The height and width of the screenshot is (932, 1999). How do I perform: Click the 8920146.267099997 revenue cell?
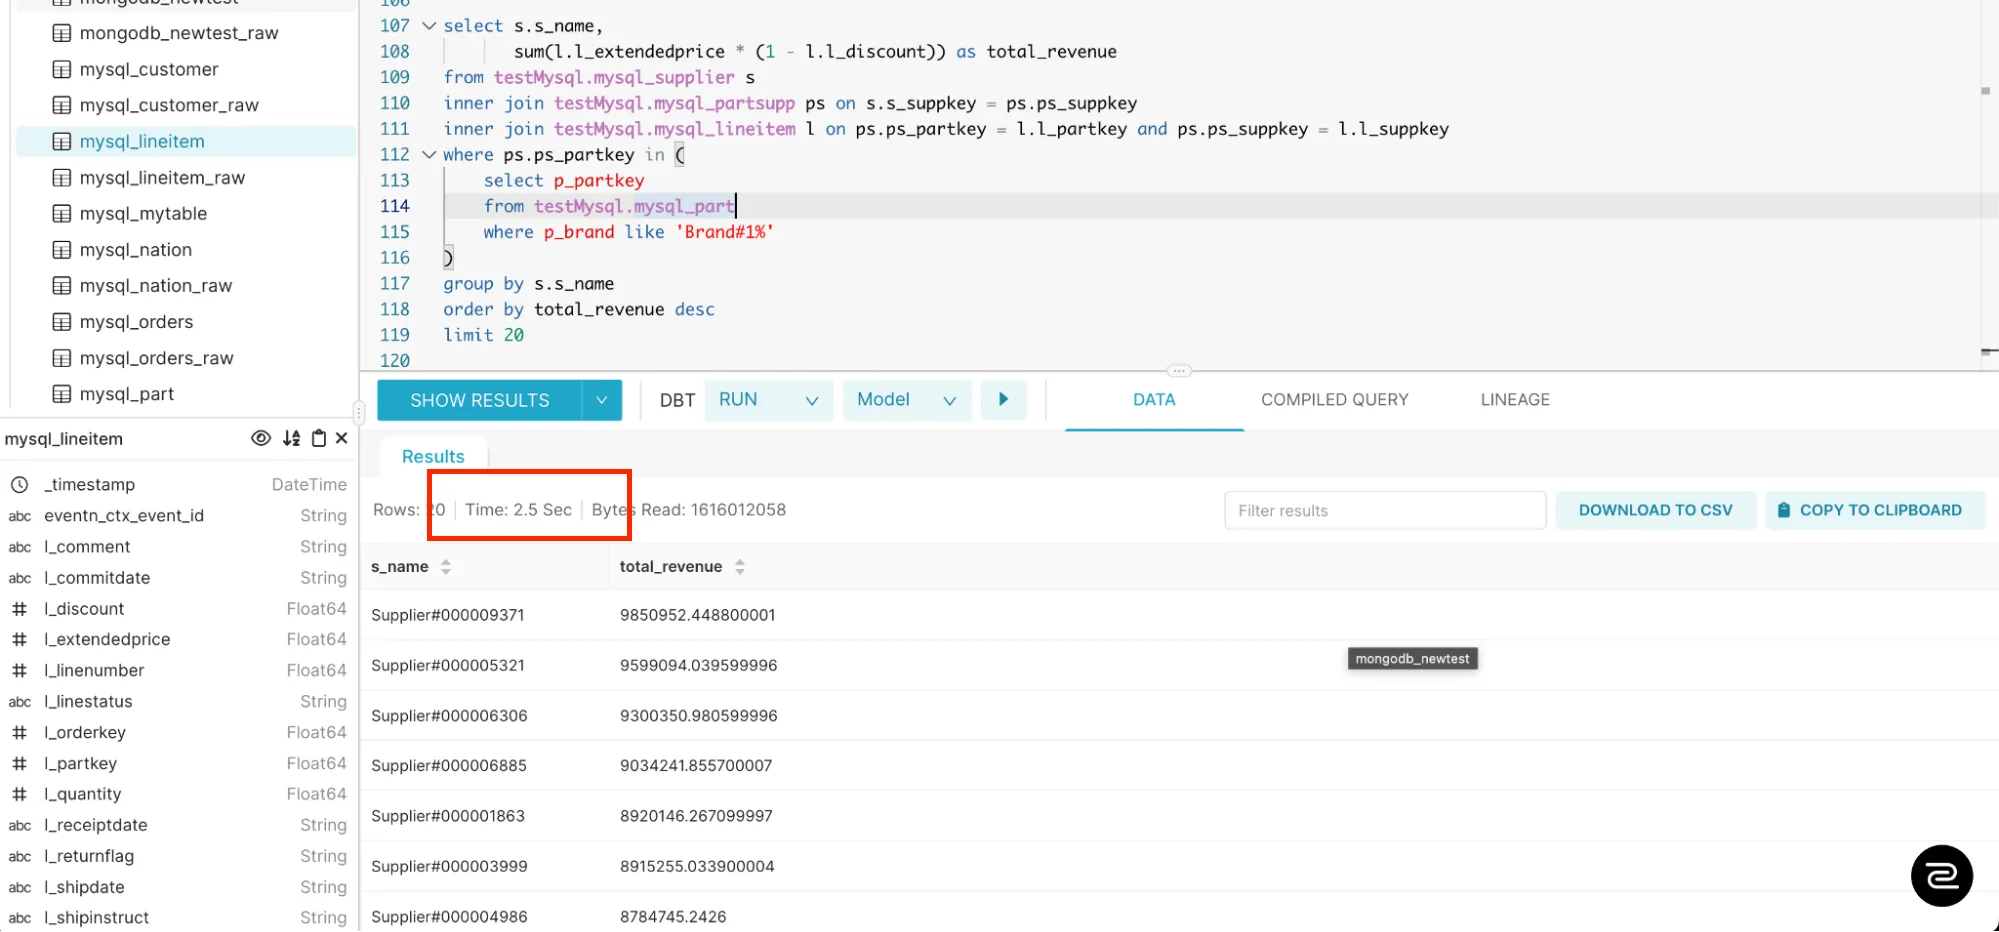tap(696, 816)
